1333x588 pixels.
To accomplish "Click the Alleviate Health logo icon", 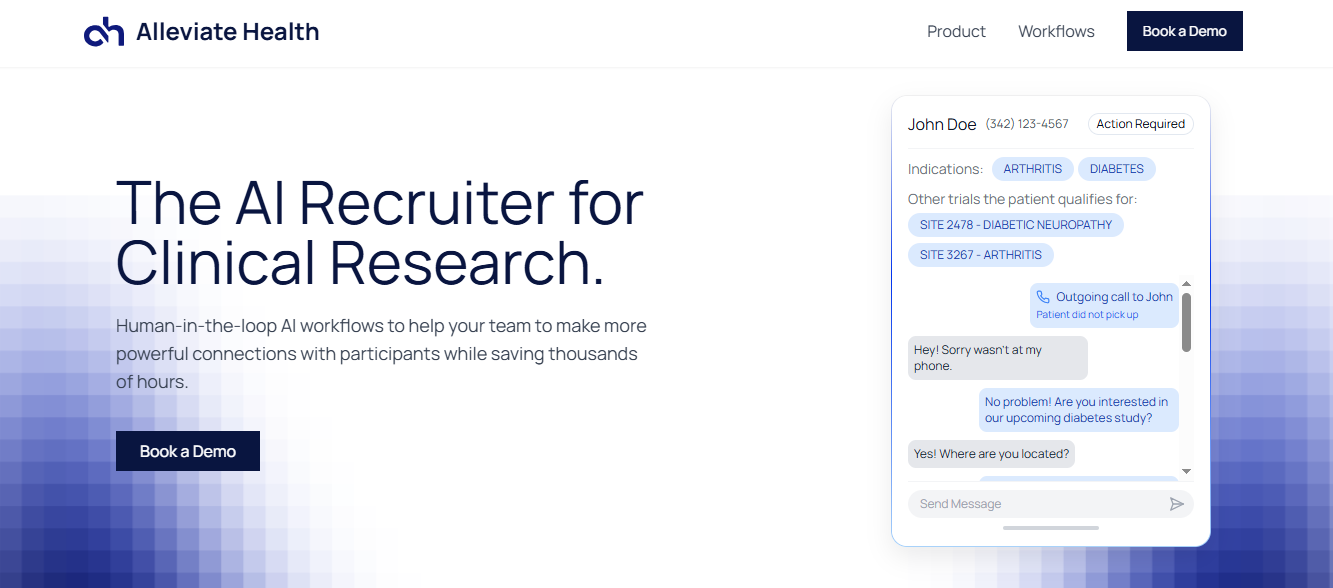I will [x=104, y=32].
